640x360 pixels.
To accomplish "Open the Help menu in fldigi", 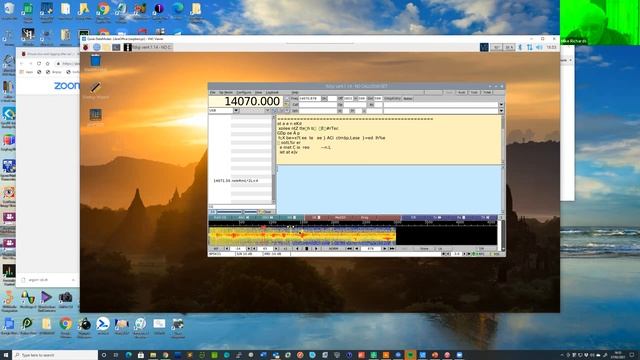I will 295,93.
